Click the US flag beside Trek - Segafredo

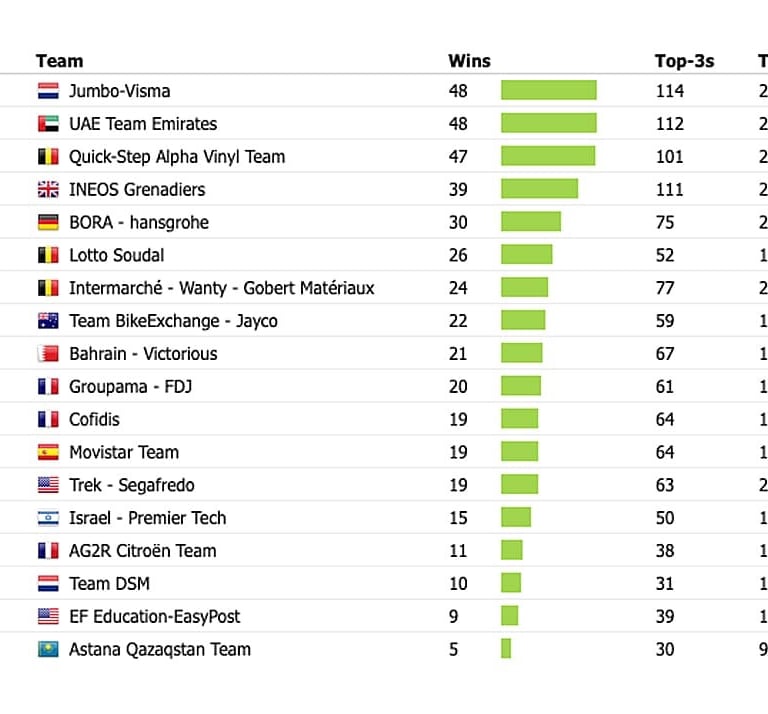click(x=48, y=485)
